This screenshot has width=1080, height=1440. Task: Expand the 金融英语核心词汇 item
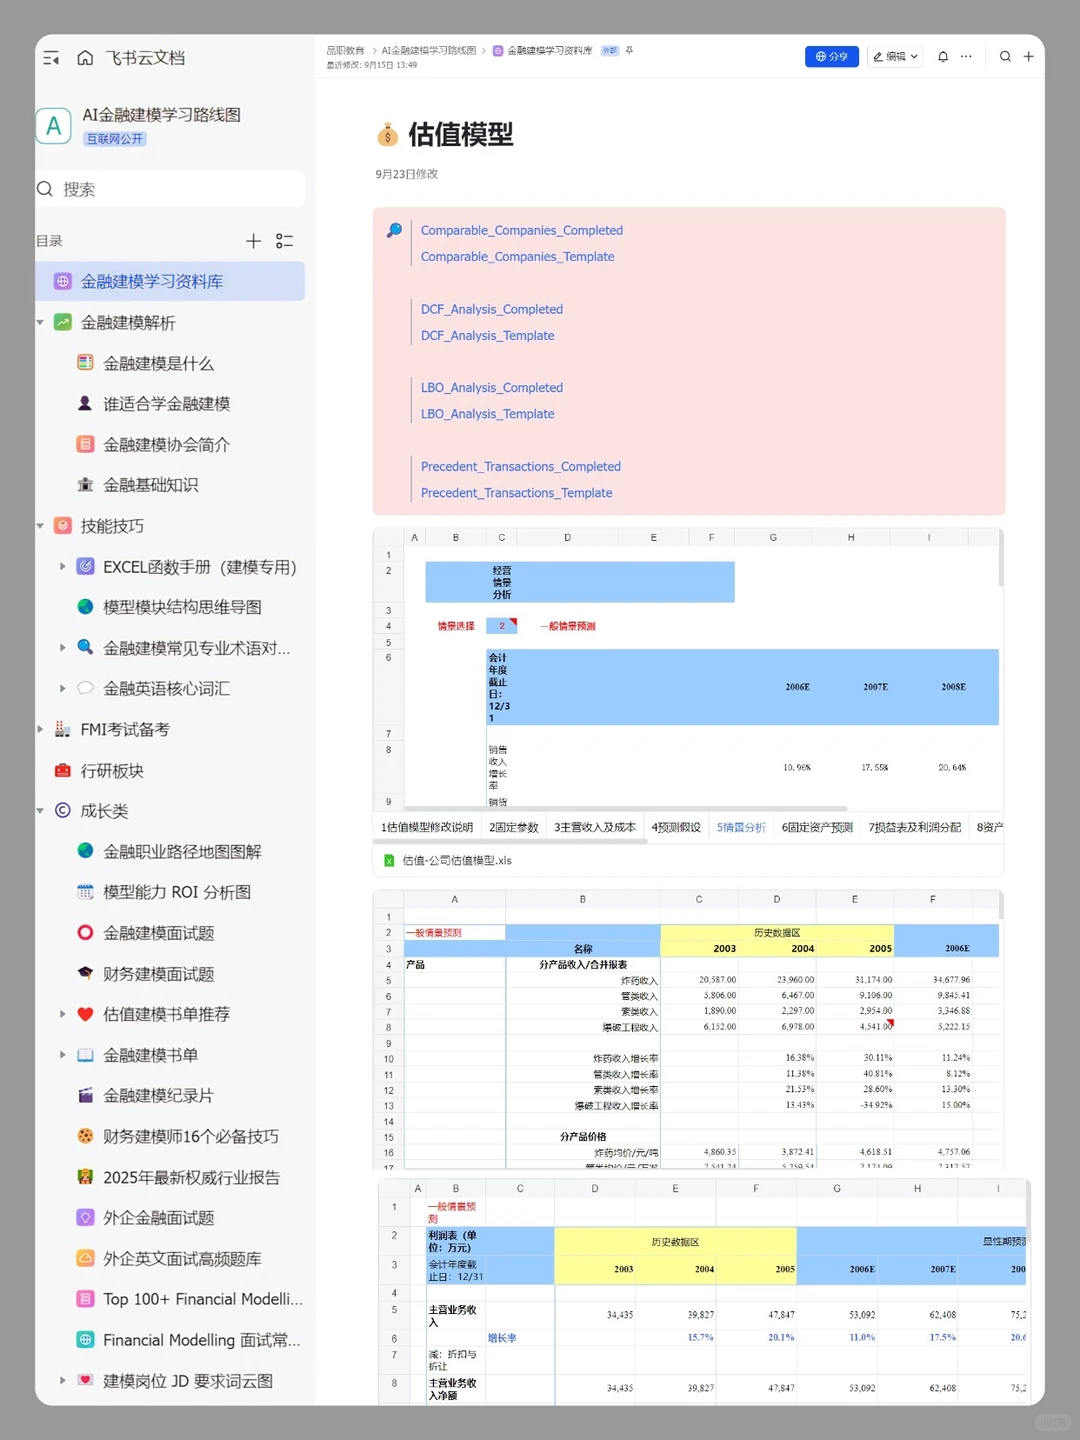(62, 689)
